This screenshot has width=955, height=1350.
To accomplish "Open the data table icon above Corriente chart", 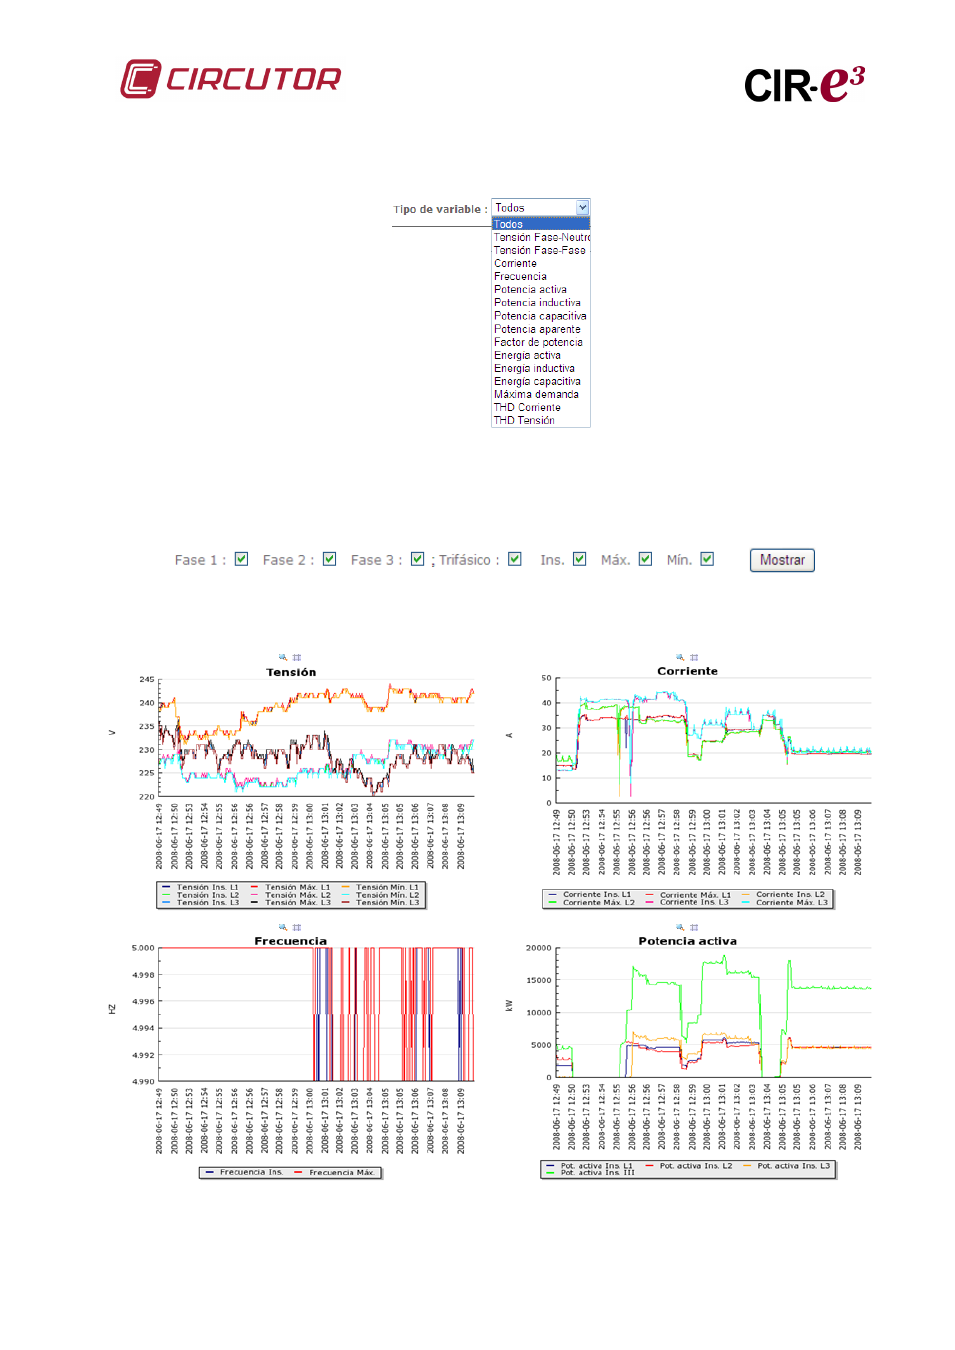I will pos(694,658).
